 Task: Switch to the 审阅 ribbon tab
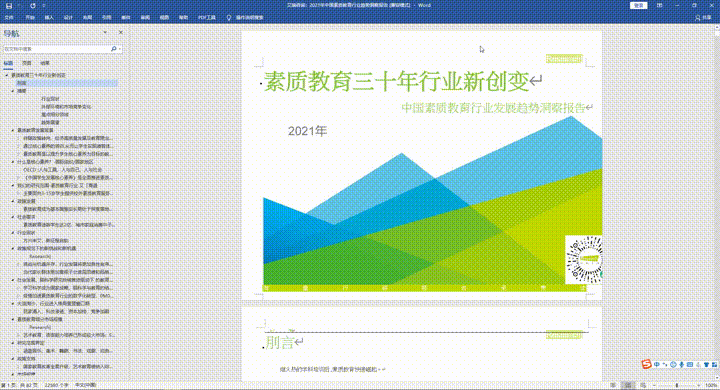pos(145,17)
